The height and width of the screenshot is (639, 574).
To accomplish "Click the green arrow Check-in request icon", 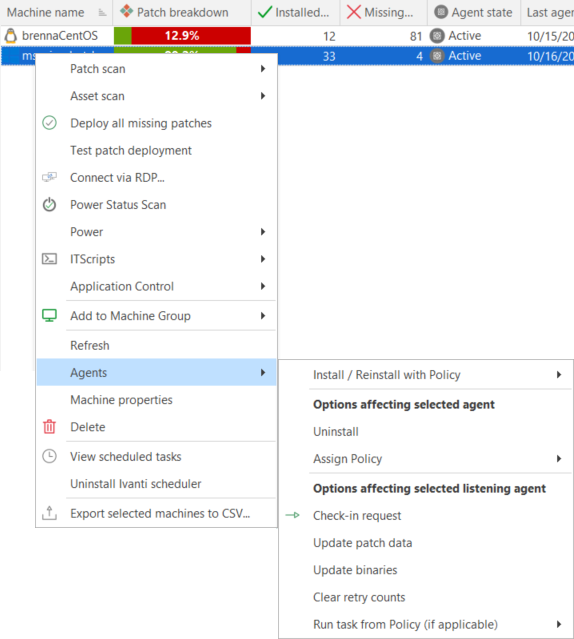I will (292, 515).
